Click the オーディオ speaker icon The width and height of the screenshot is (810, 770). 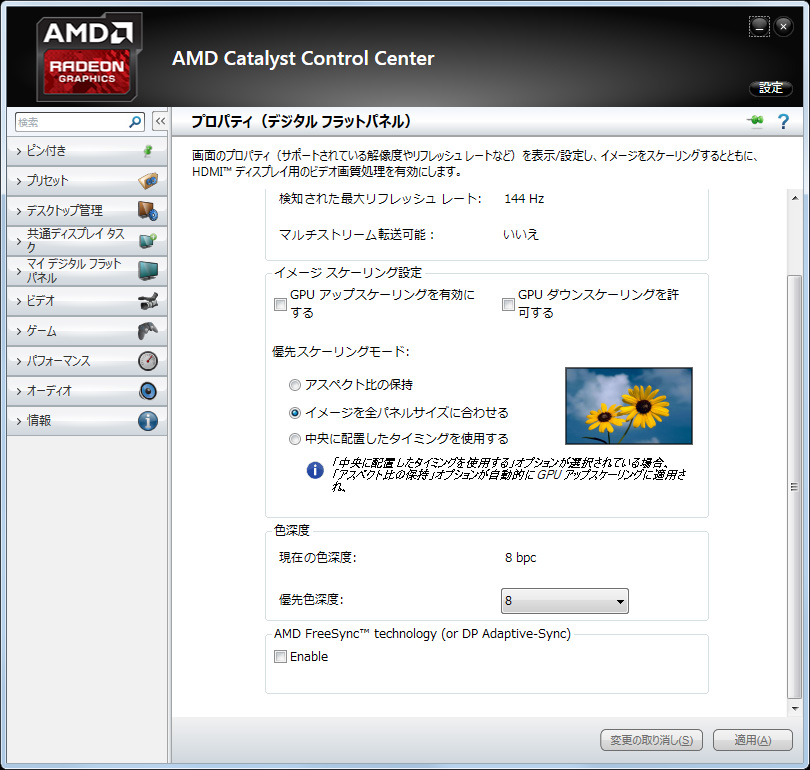[148, 390]
